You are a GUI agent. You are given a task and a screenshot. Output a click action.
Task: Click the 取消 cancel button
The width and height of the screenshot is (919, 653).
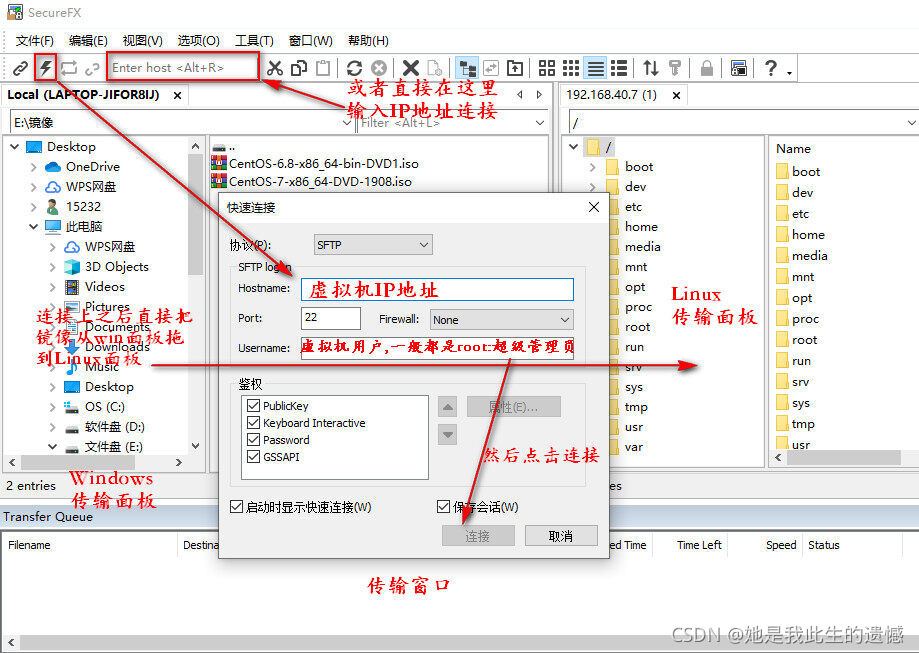(x=561, y=536)
